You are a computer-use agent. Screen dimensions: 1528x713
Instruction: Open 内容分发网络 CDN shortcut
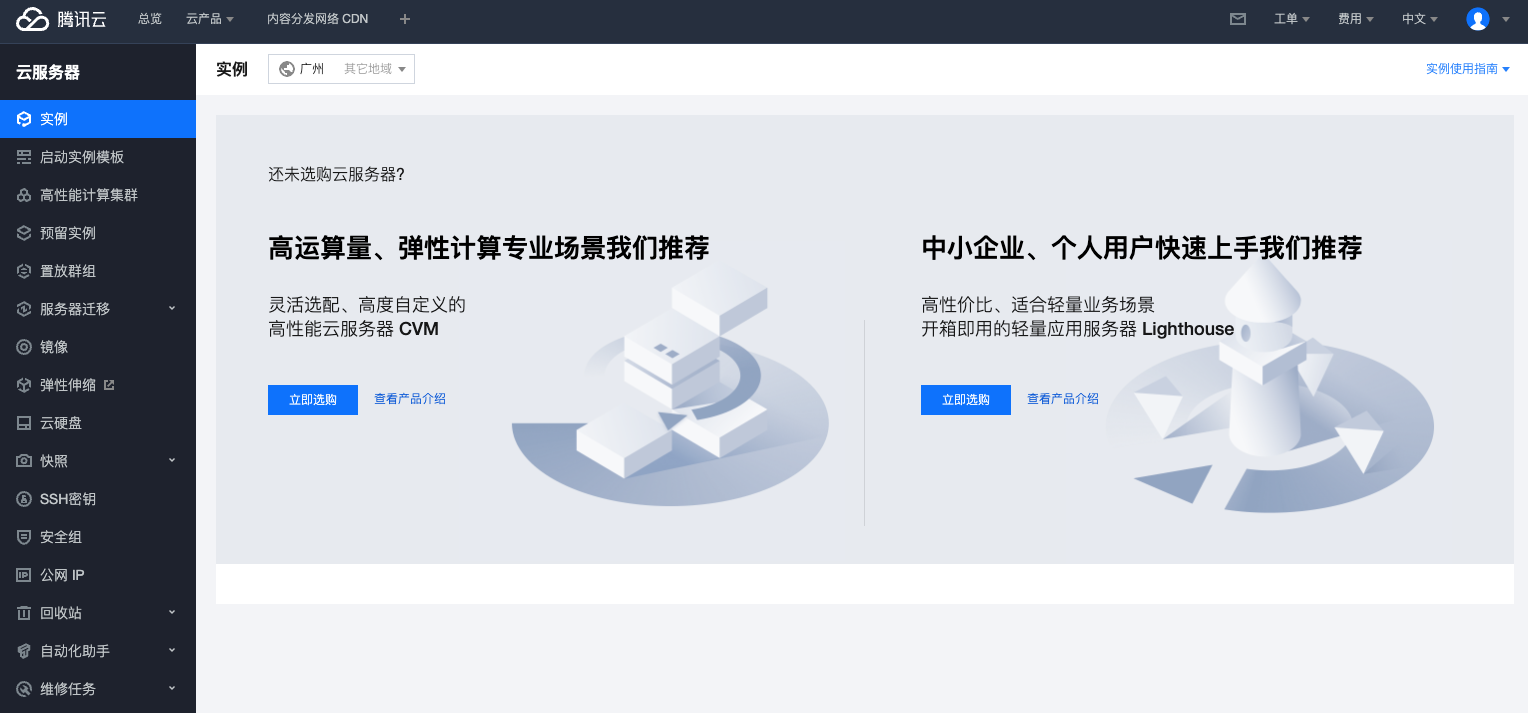tap(318, 19)
